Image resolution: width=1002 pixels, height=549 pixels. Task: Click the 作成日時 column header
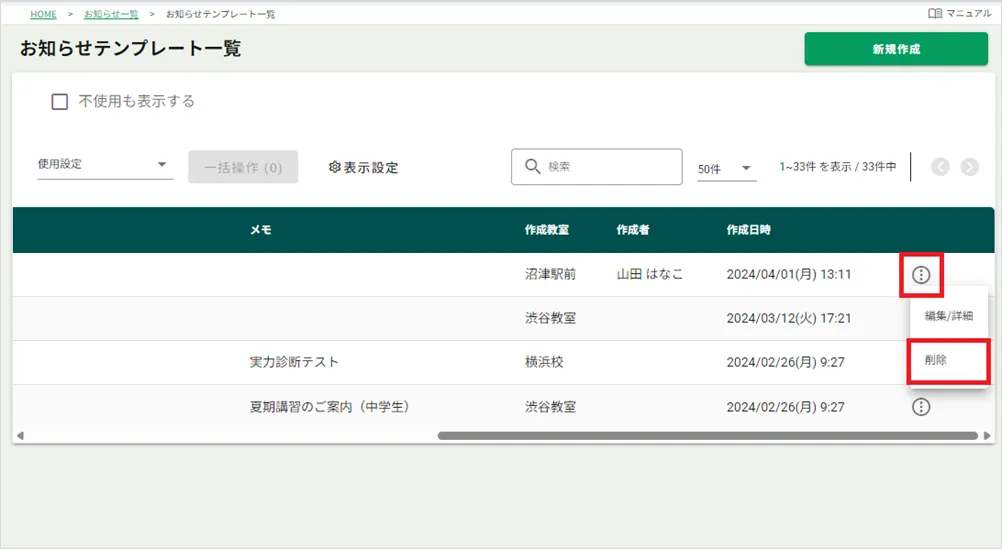click(748, 229)
